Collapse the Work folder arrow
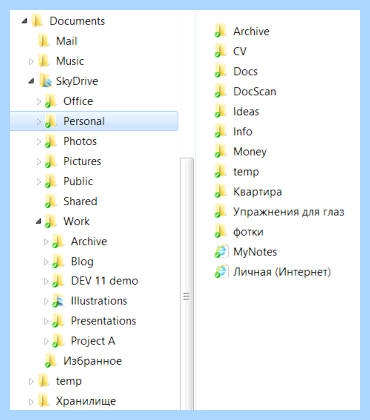 39,222
